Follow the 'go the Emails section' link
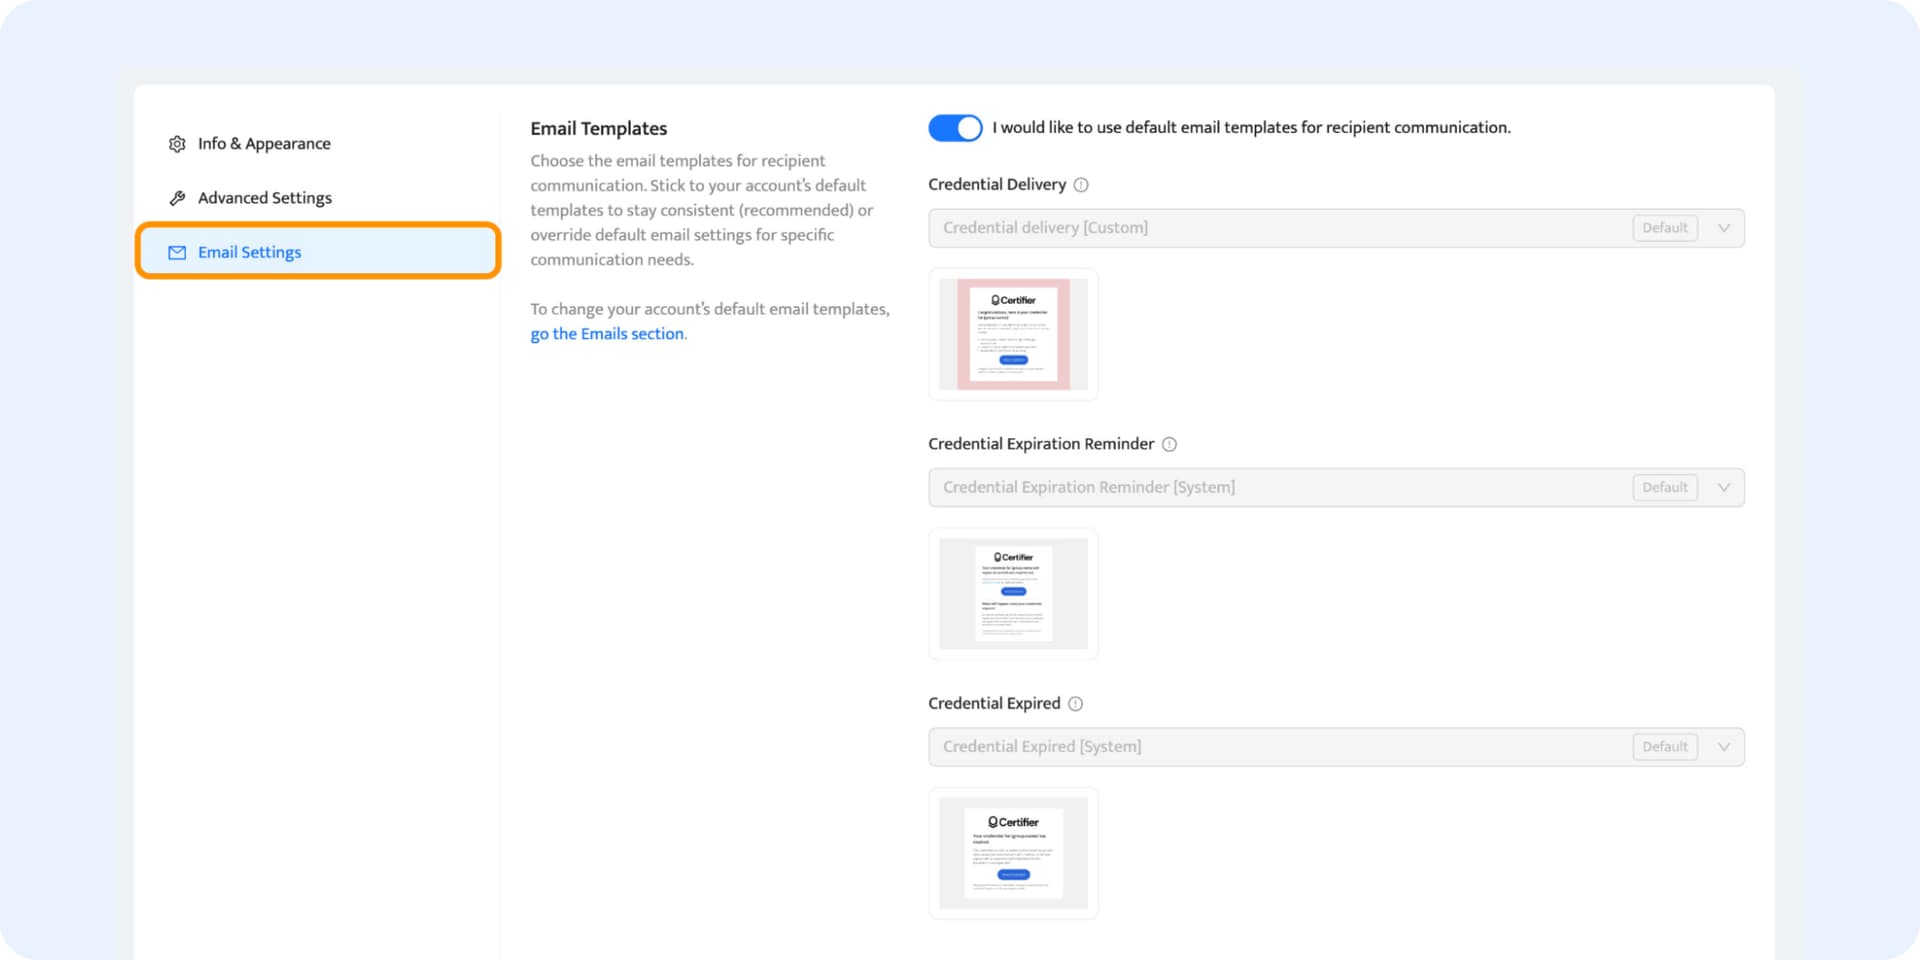 tap(607, 334)
